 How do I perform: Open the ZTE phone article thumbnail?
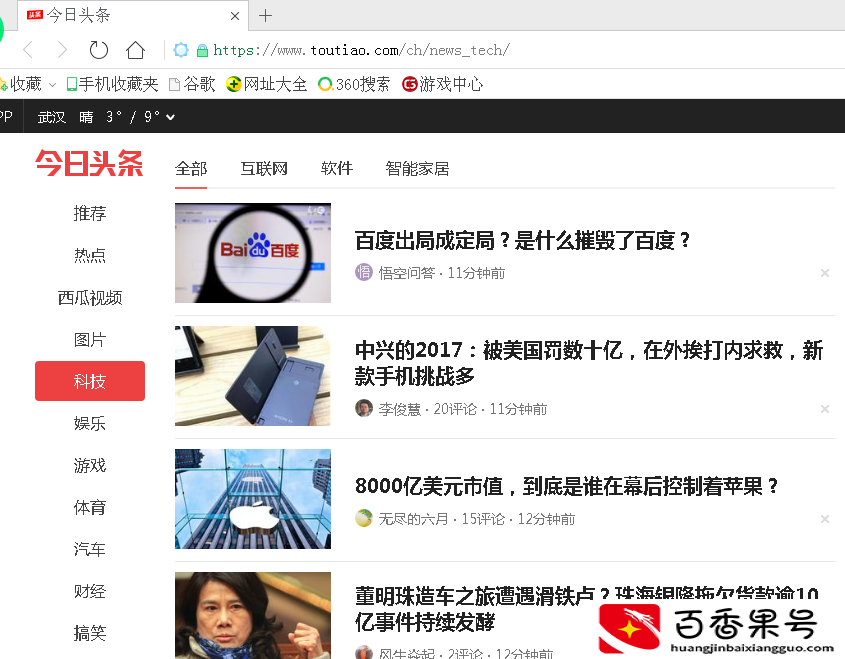click(253, 376)
